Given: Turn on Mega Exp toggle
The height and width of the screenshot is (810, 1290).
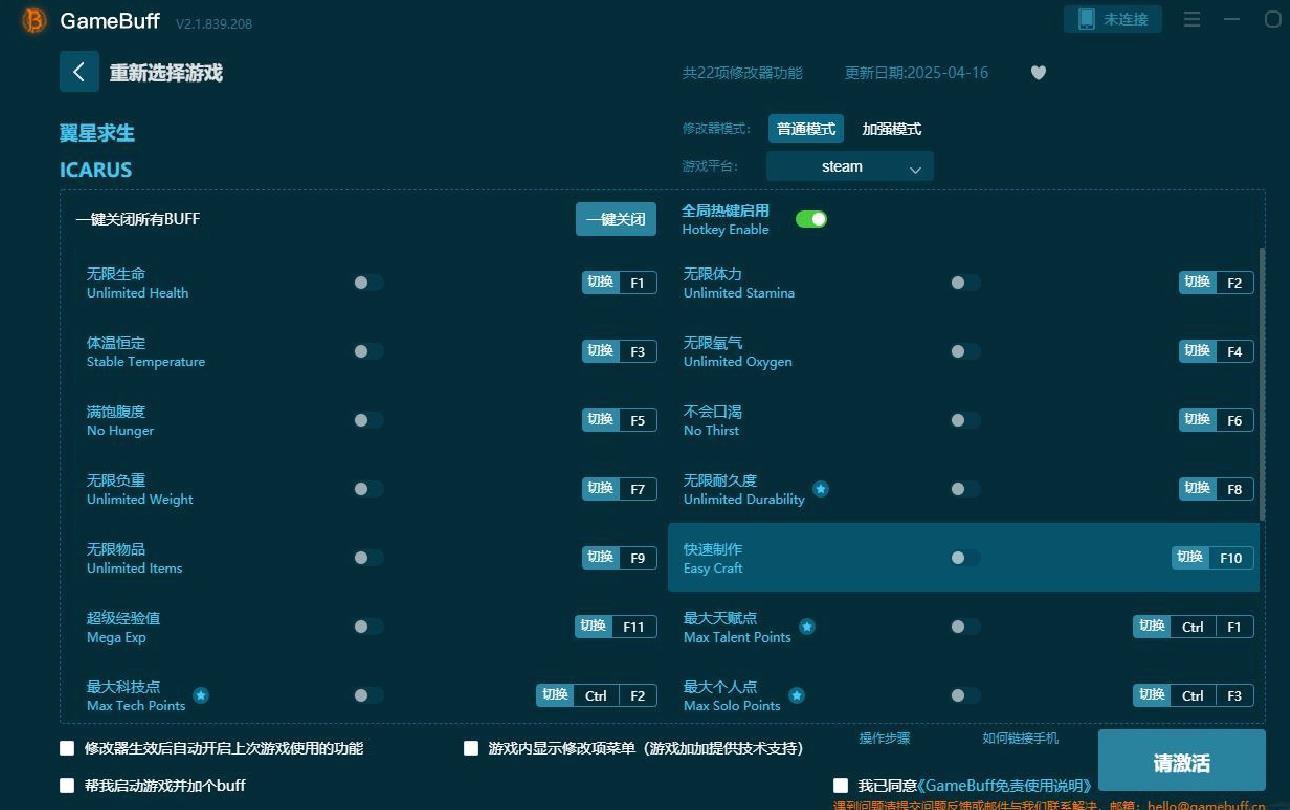Looking at the screenshot, I should [368, 627].
